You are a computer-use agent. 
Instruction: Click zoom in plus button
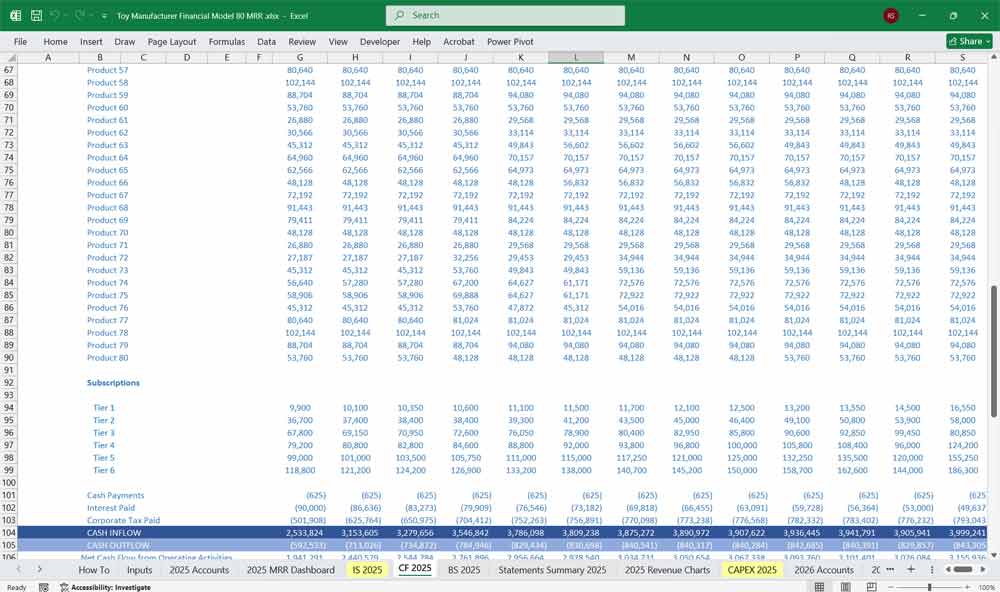[968, 587]
